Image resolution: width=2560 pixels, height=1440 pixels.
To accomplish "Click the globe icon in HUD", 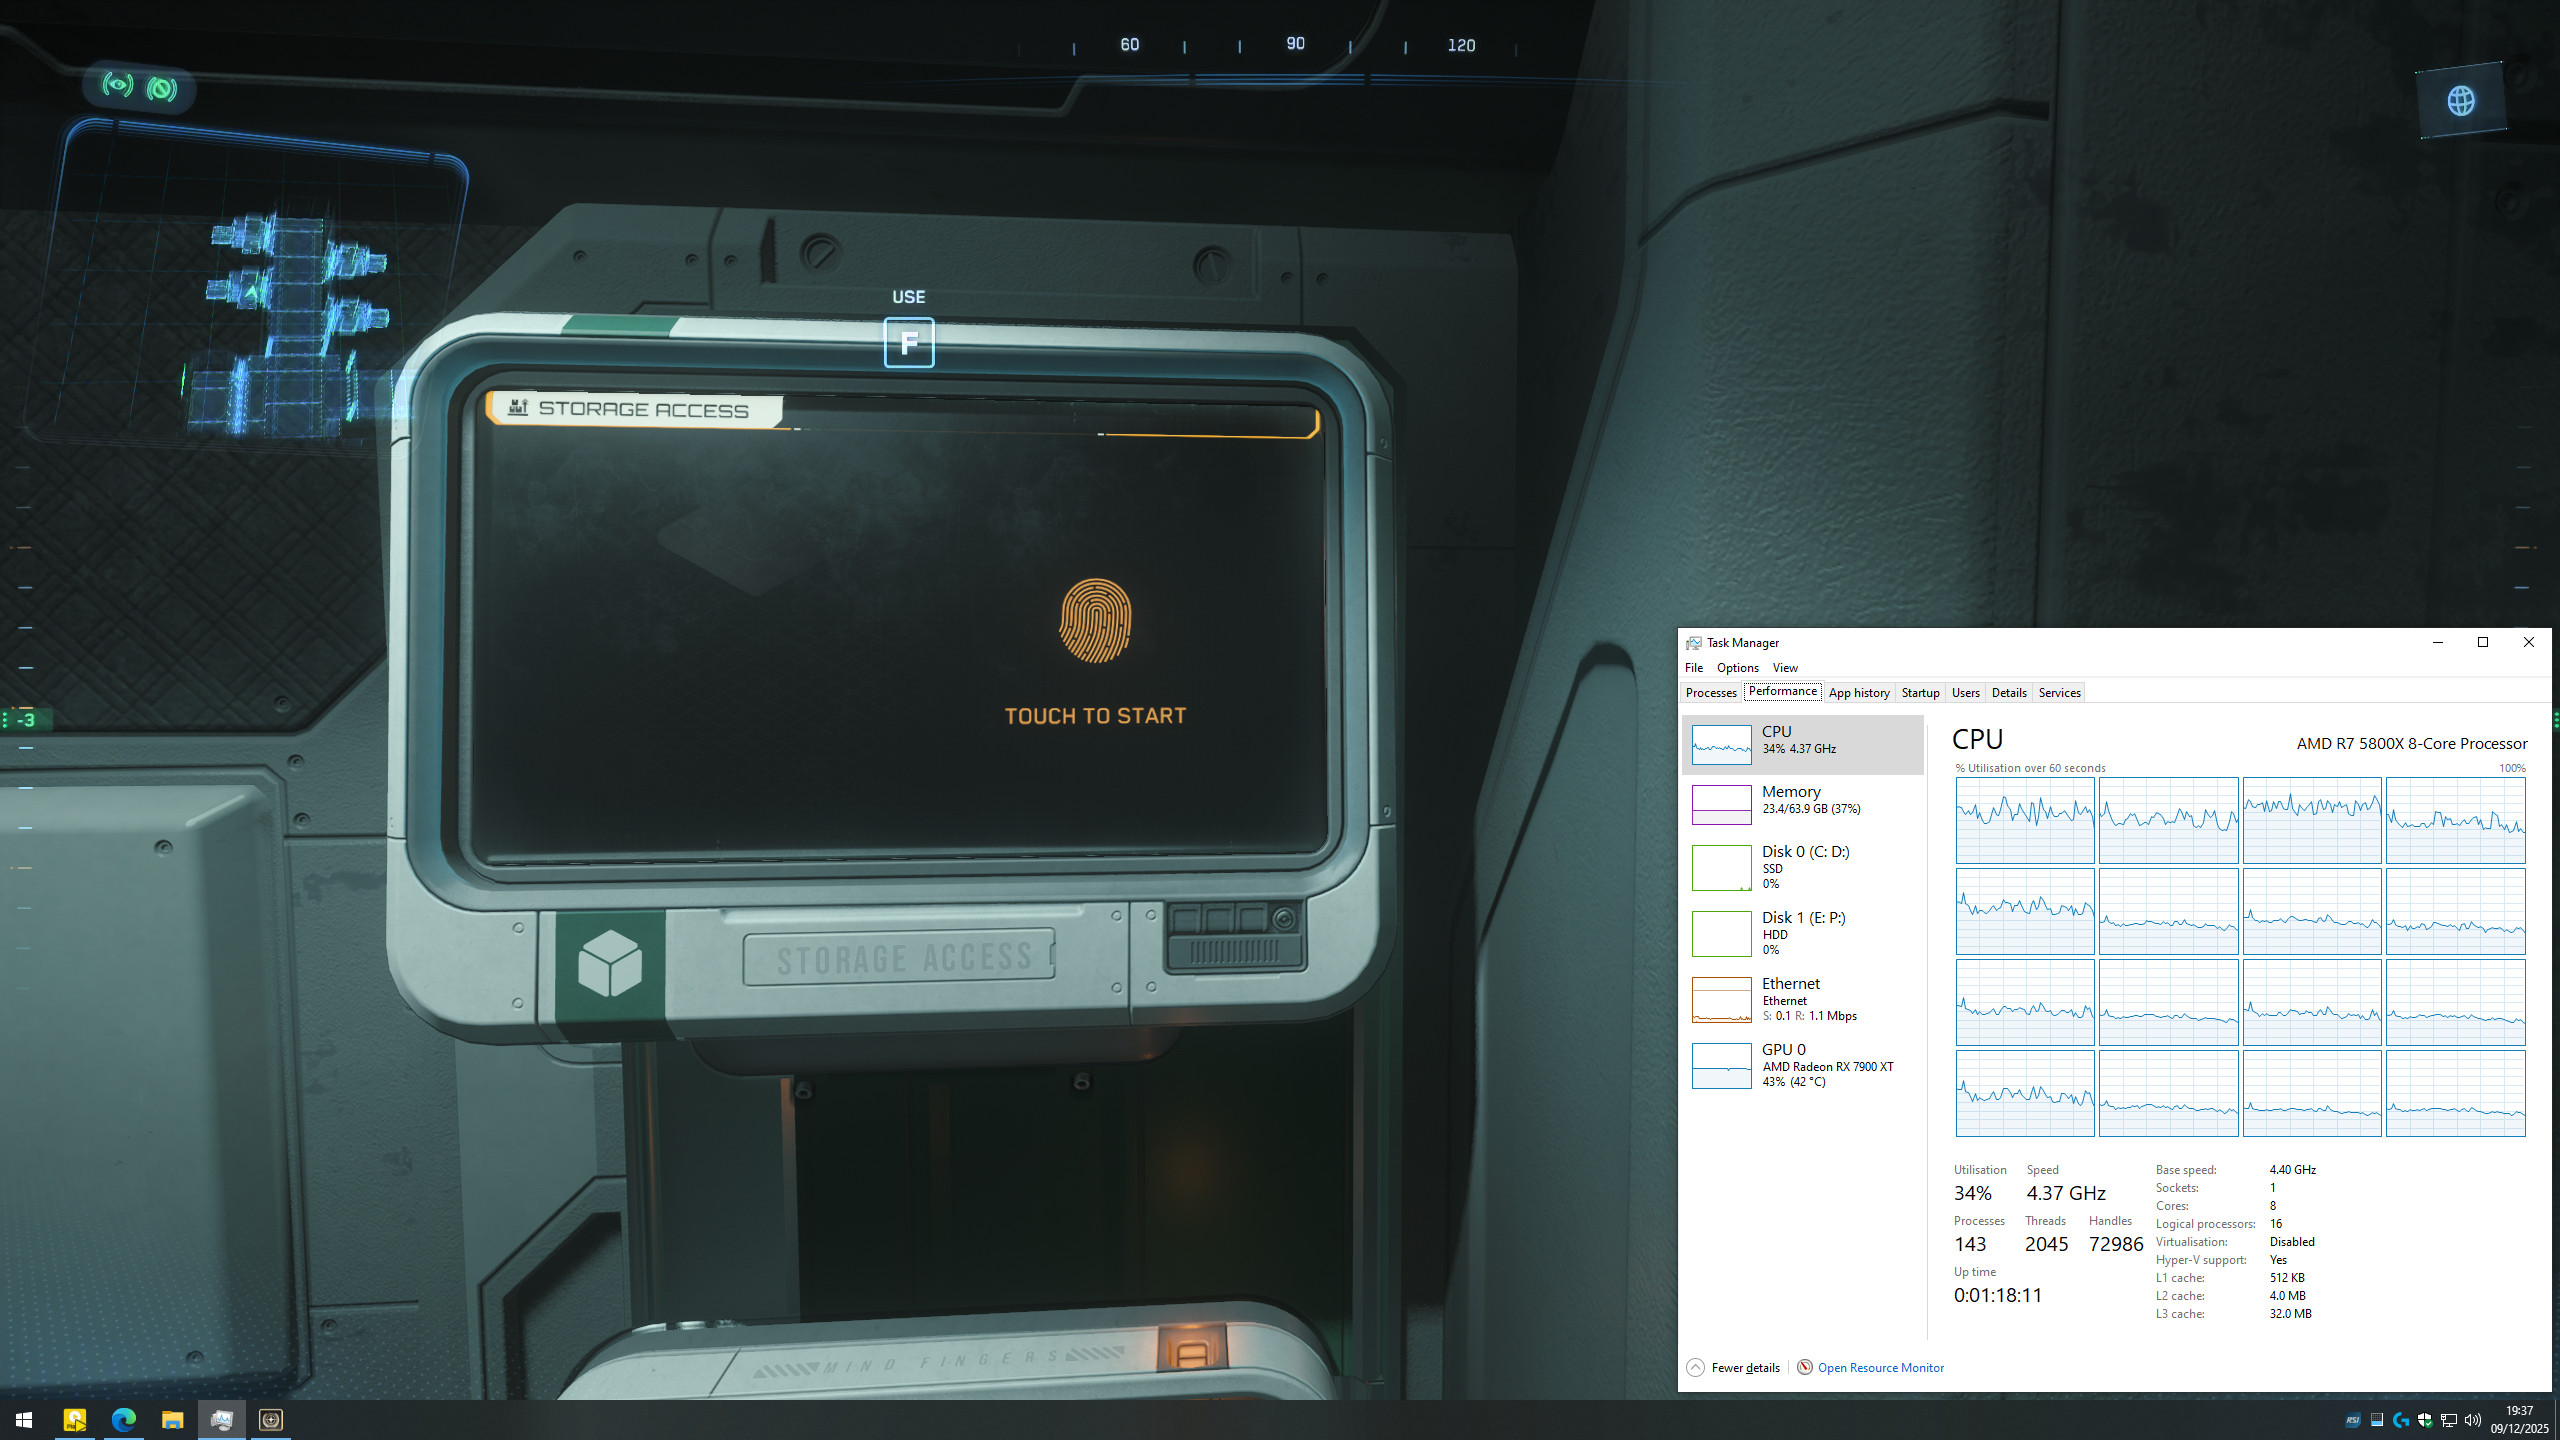I will pos(2461,100).
